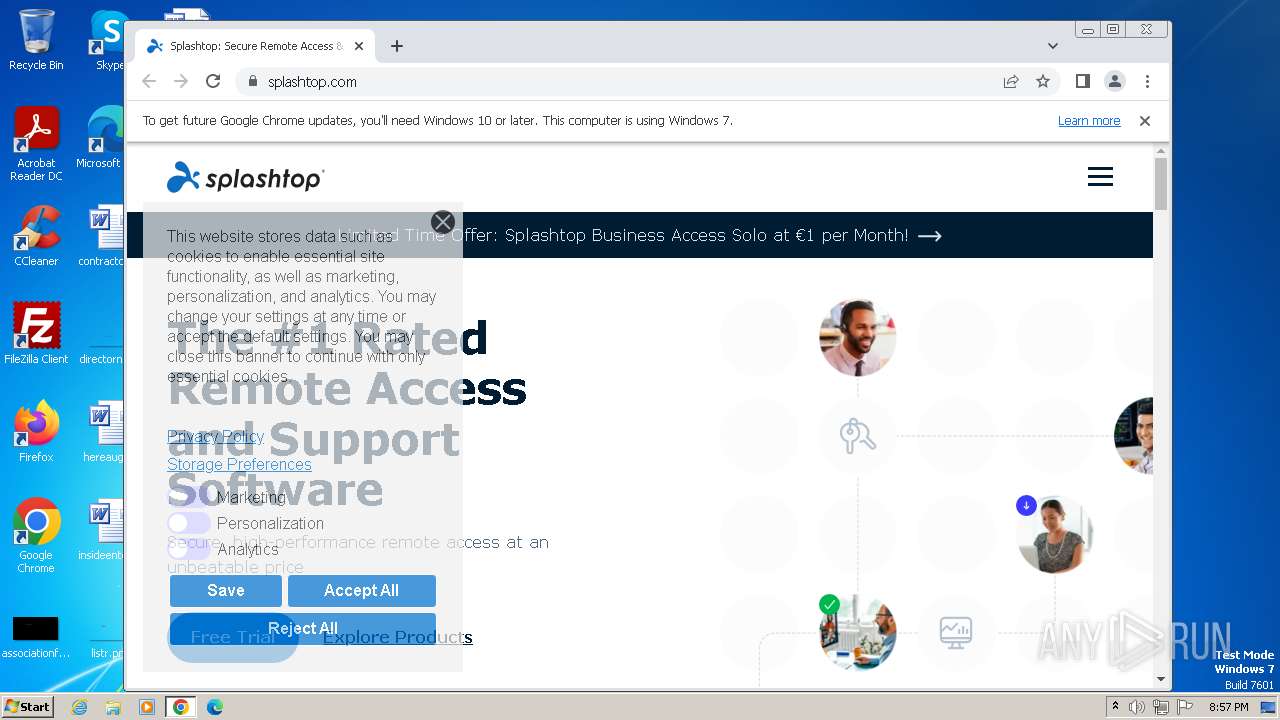Screen dimensions: 1280x720
Task: Close the Splashtop tab
Action: [359, 46]
